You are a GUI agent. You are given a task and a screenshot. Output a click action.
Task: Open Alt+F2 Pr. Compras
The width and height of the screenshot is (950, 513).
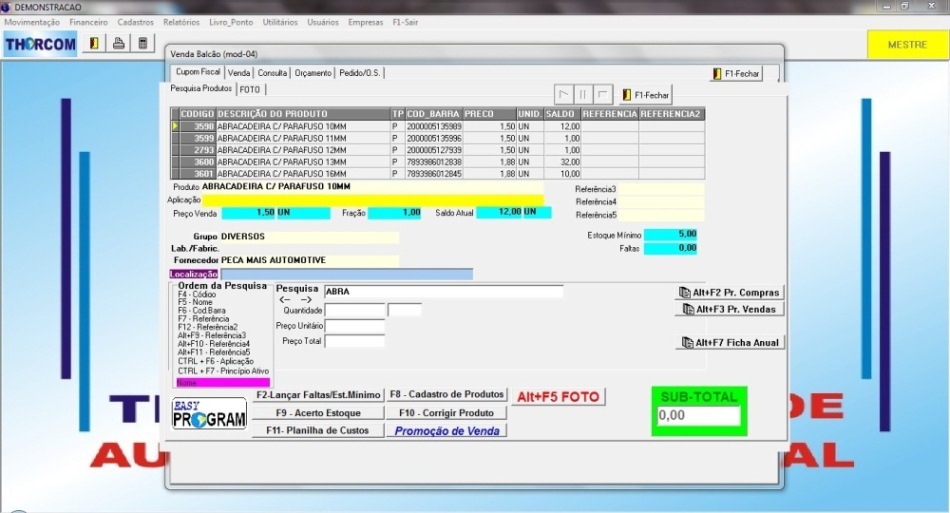pos(730,292)
